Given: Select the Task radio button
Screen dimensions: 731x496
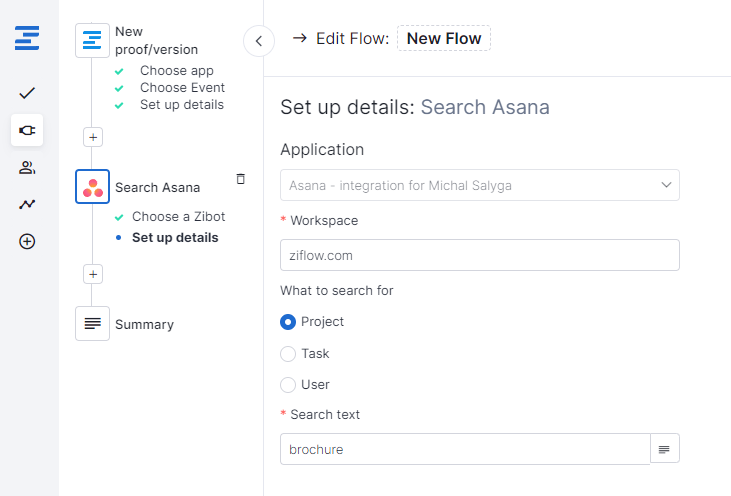Looking at the screenshot, I should 288,354.
